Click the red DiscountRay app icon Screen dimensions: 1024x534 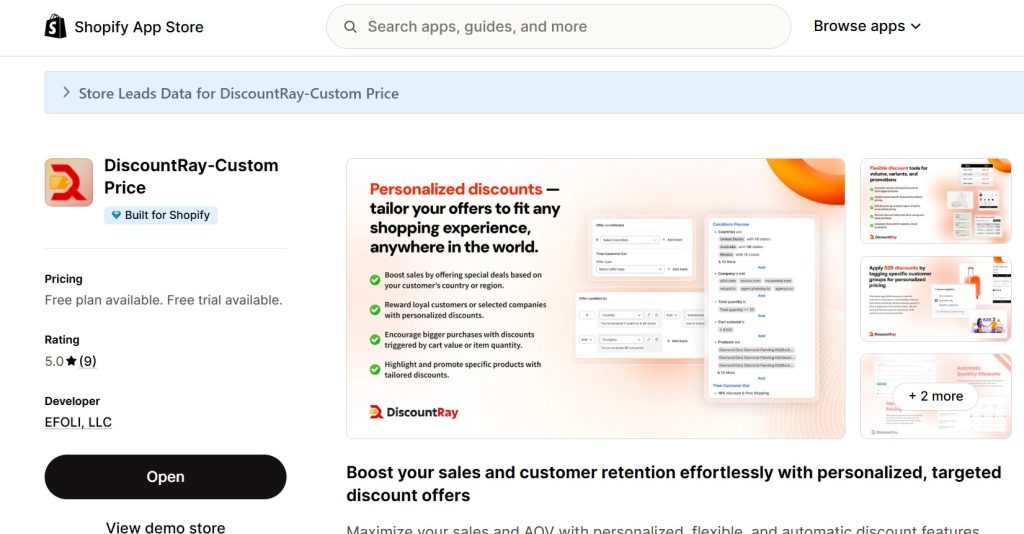[x=69, y=182]
